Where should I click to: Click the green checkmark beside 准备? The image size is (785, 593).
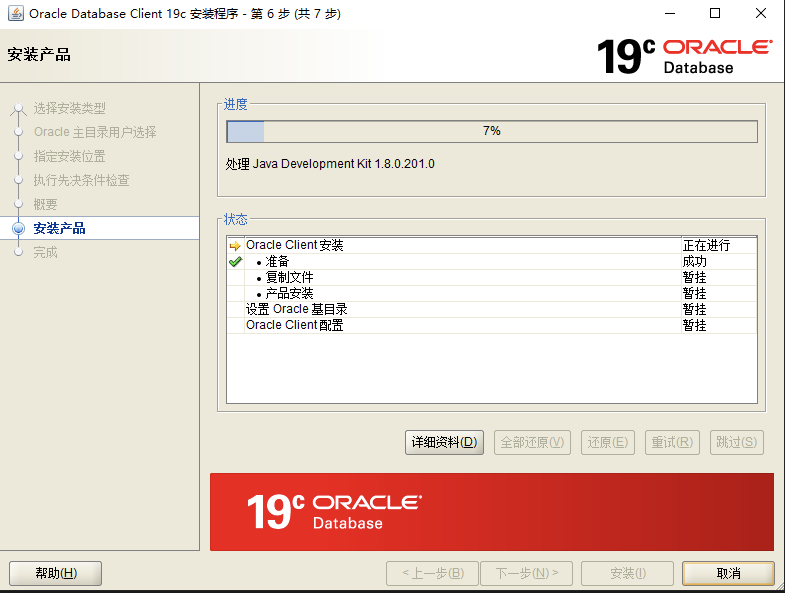click(x=235, y=261)
